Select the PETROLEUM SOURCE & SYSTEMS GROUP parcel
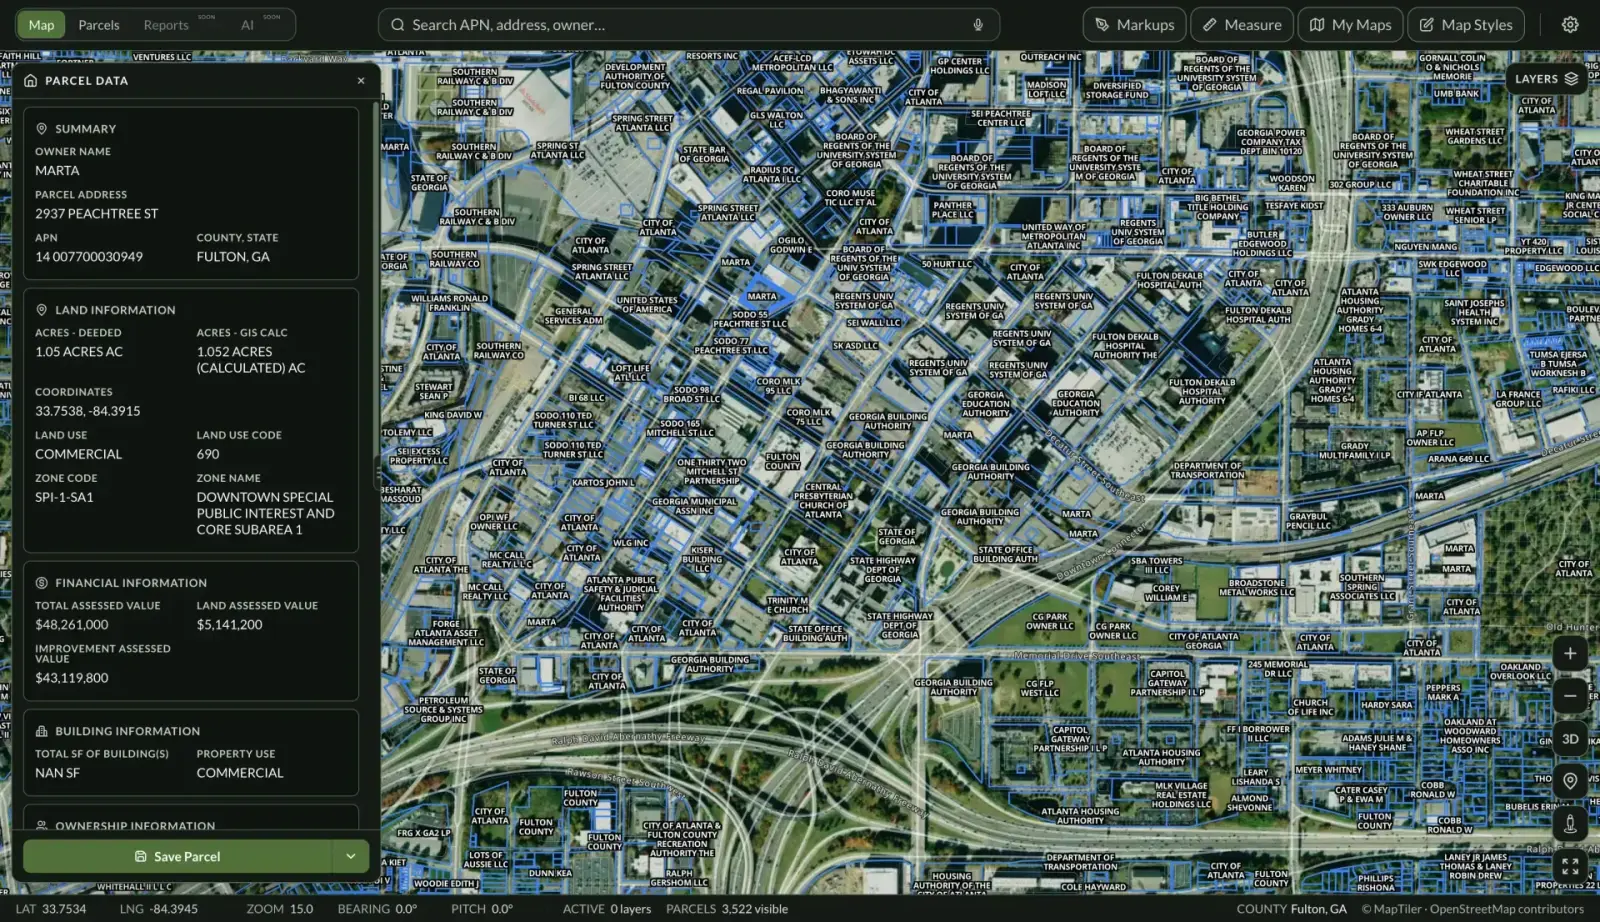1600x922 pixels. pos(443,710)
